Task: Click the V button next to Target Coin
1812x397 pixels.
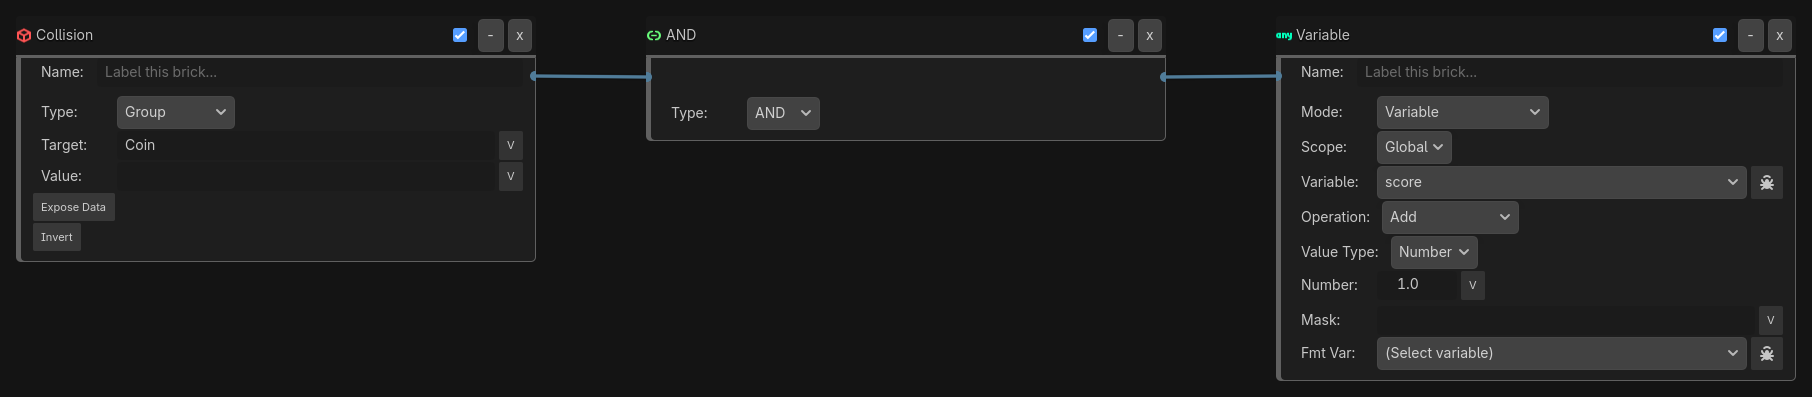Action: [x=511, y=145]
